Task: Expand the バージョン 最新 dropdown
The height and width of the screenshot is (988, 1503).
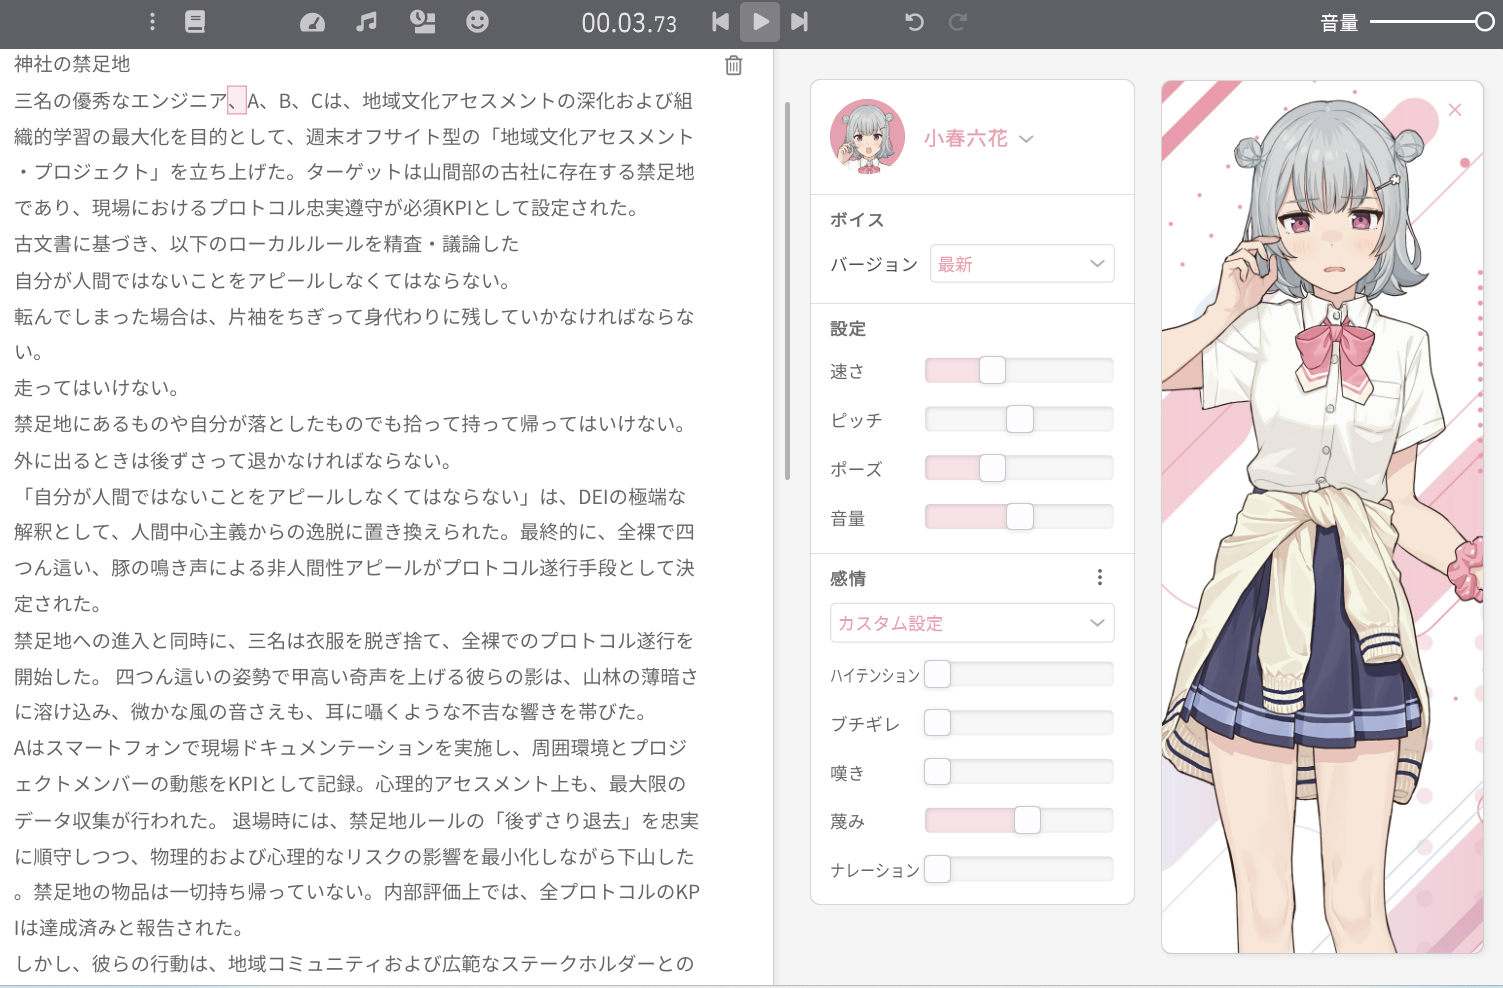Action: [x=1021, y=264]
